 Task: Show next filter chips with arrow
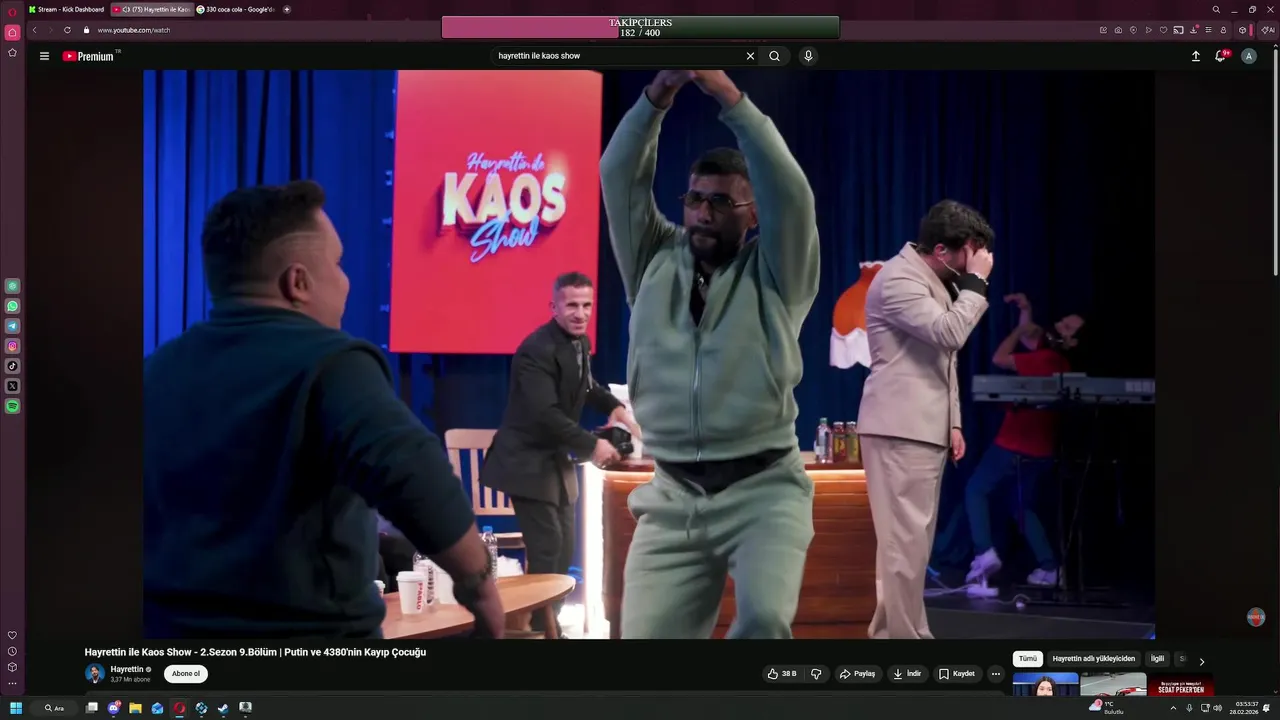pyautogui.click(x=1202, y=661)
